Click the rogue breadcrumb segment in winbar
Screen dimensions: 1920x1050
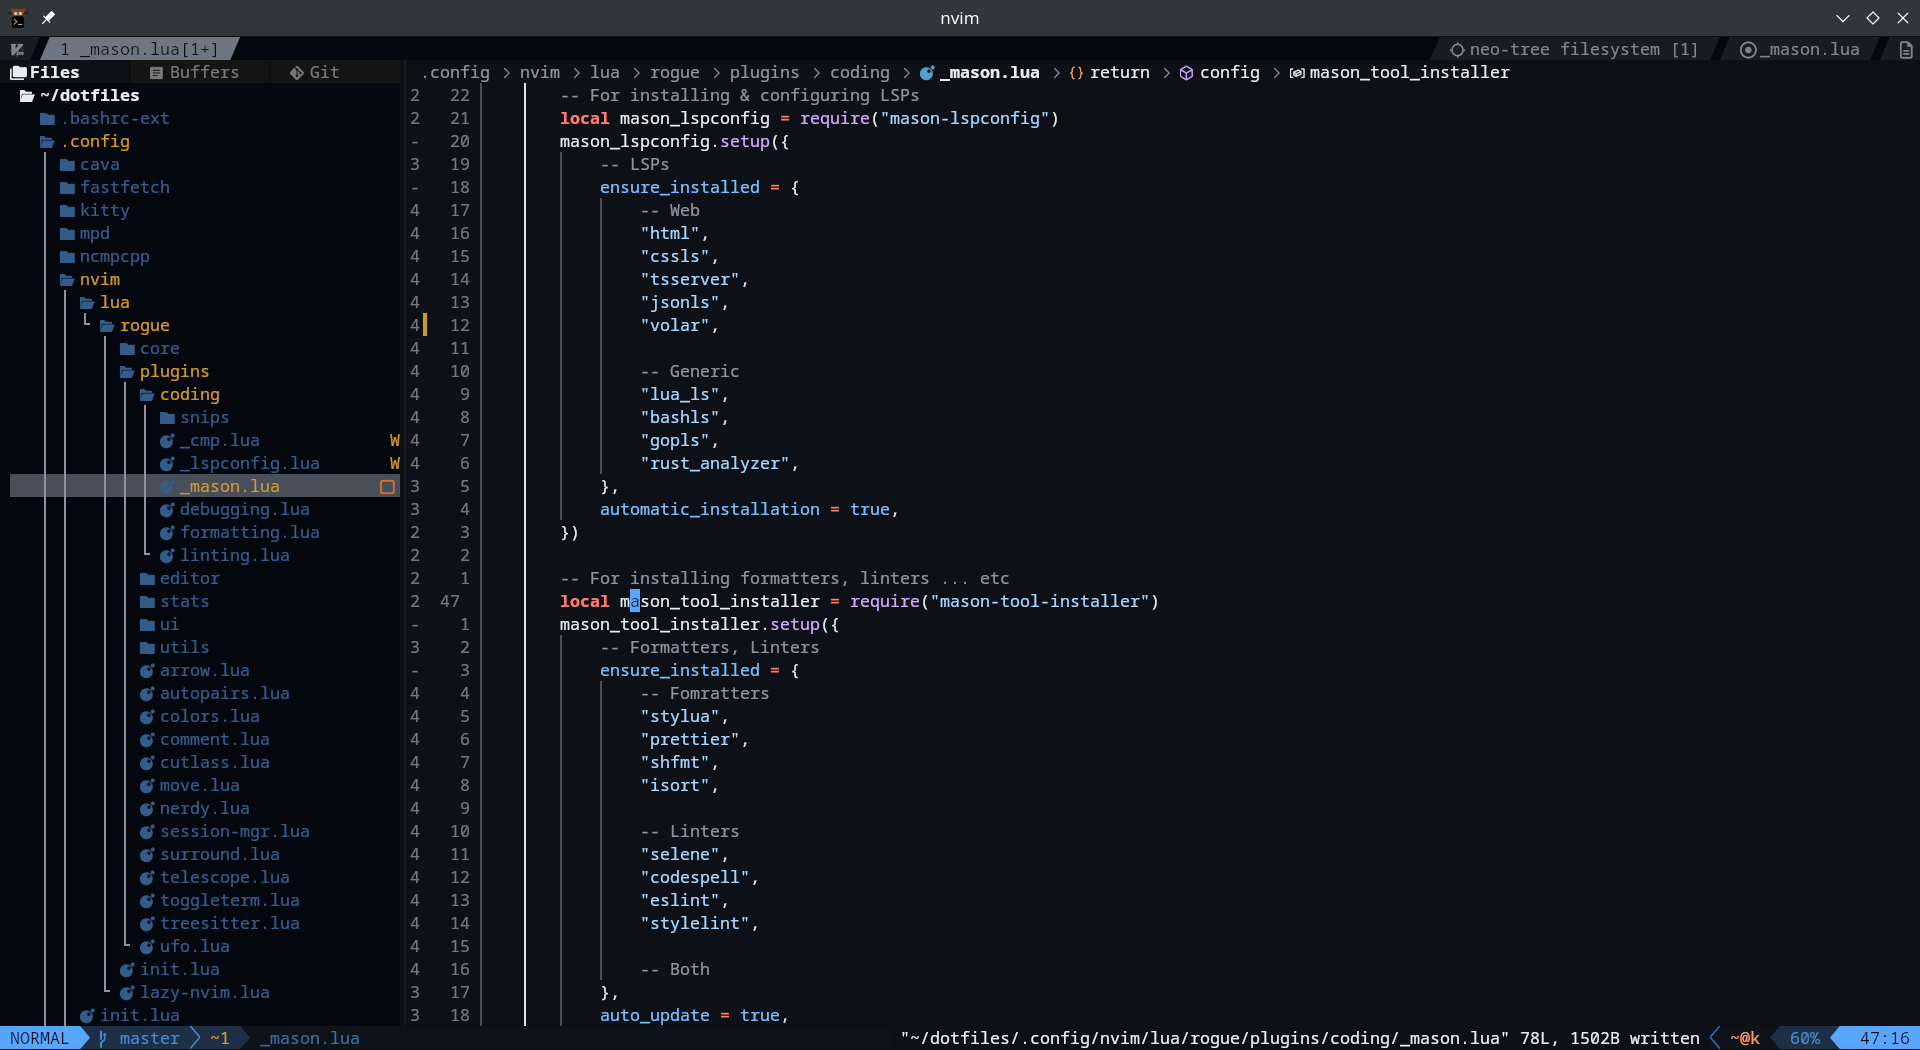point(675,72)
